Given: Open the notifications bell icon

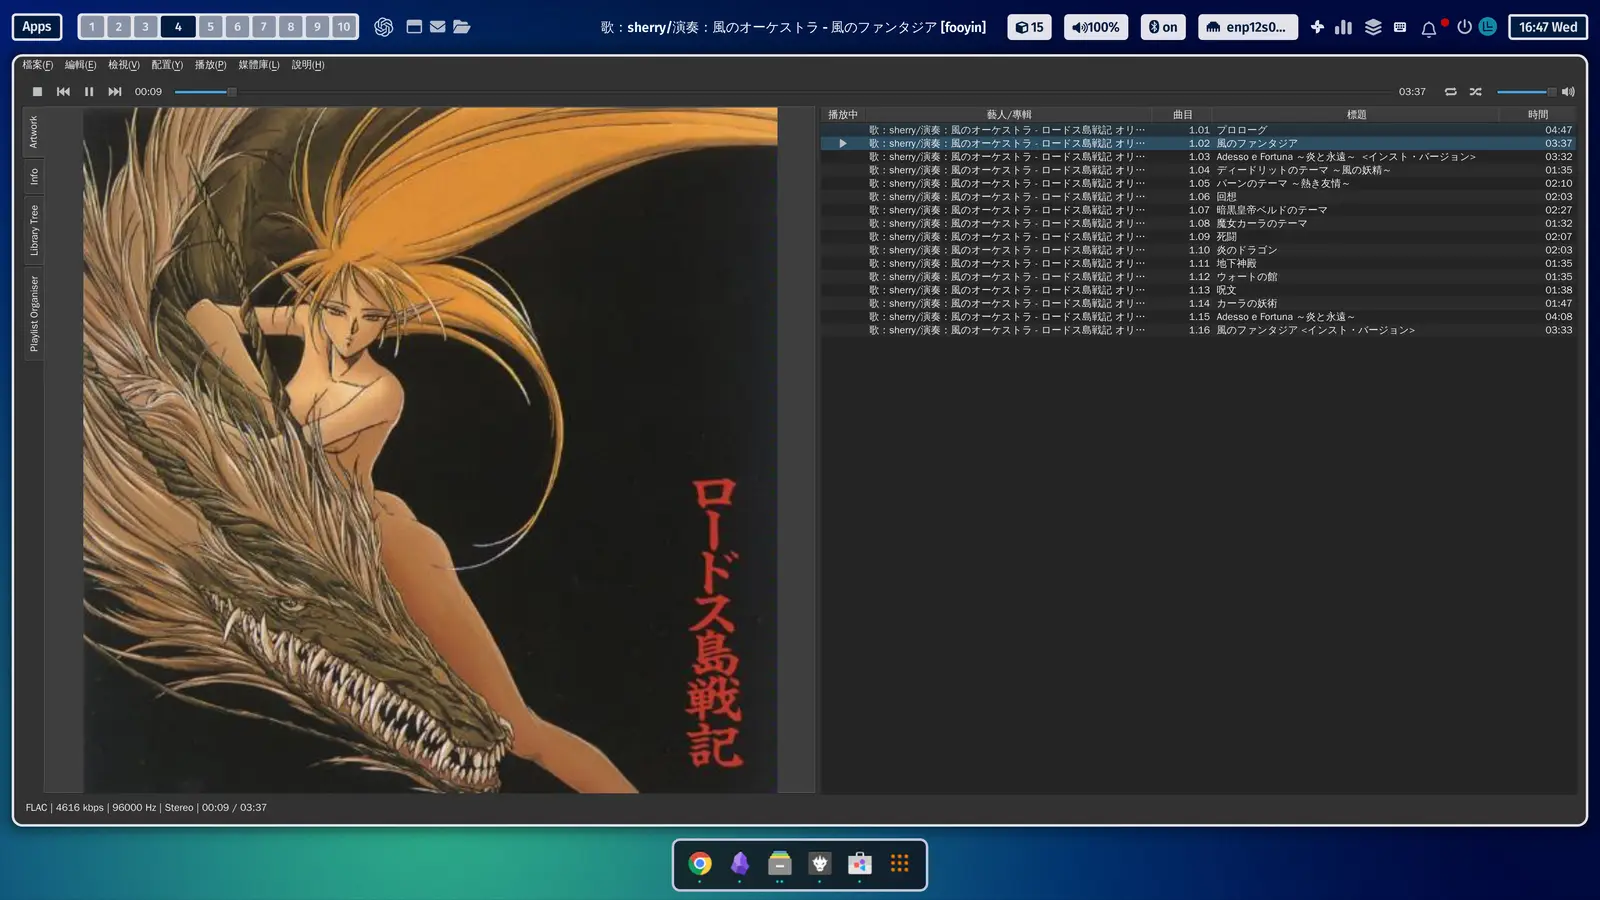Looking at the screenshot, I should tap(1429, 28).
